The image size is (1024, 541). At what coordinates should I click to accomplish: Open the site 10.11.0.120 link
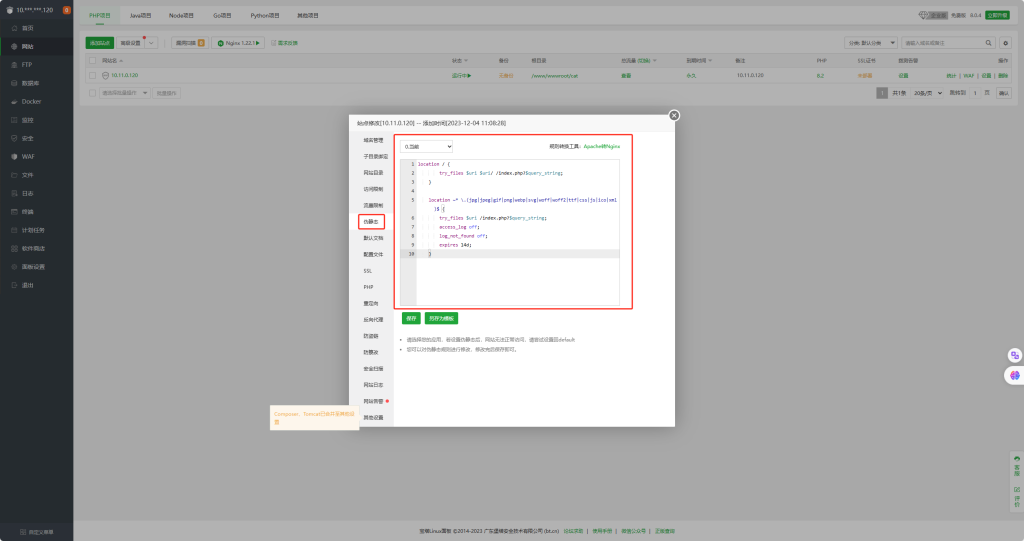click(x=124, y=75)
